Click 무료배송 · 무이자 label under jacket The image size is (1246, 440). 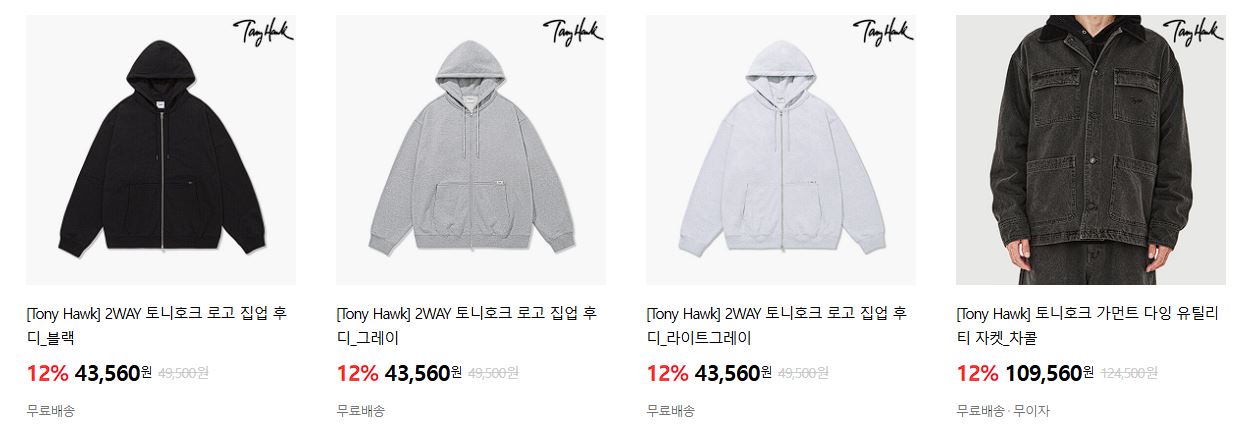[1003, 411]
